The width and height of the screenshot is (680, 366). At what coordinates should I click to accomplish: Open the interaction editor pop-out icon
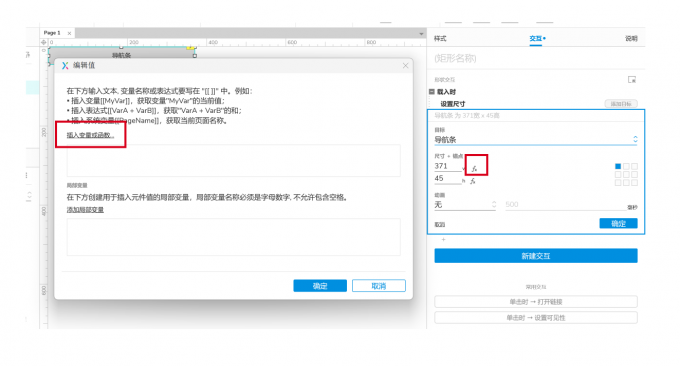(x=632, y=79)
